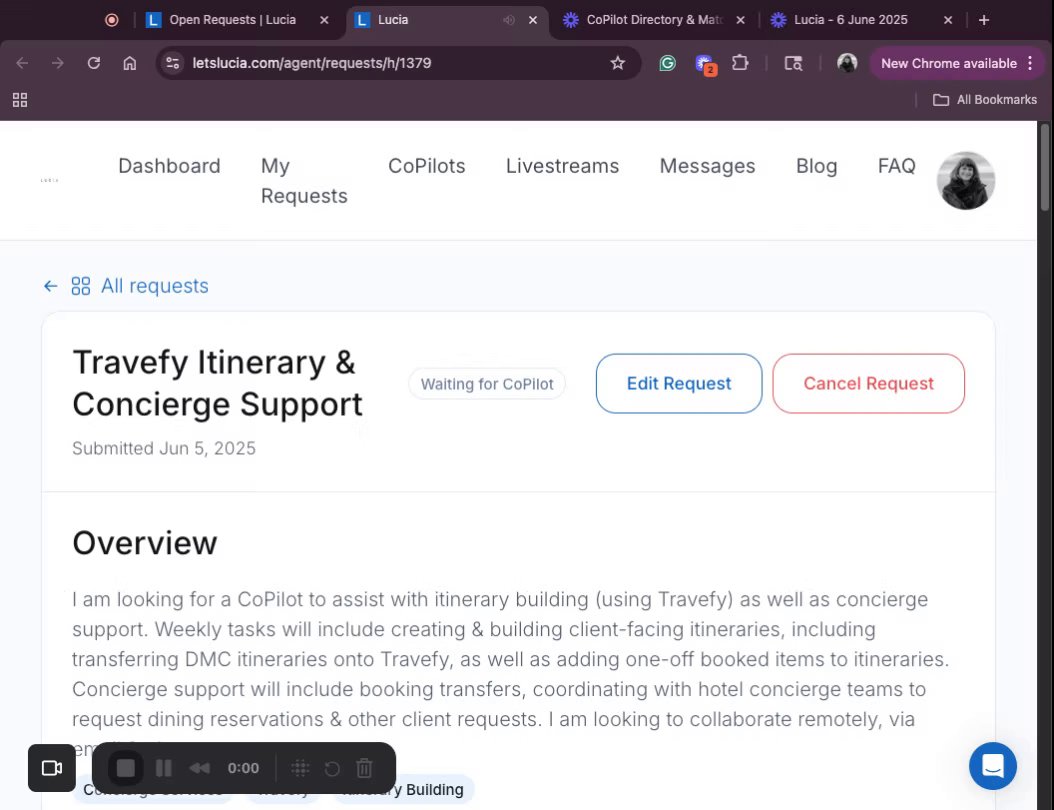Open extension with orange badge 2
This screenshot has width=1054, height=810.
[705, 65]
